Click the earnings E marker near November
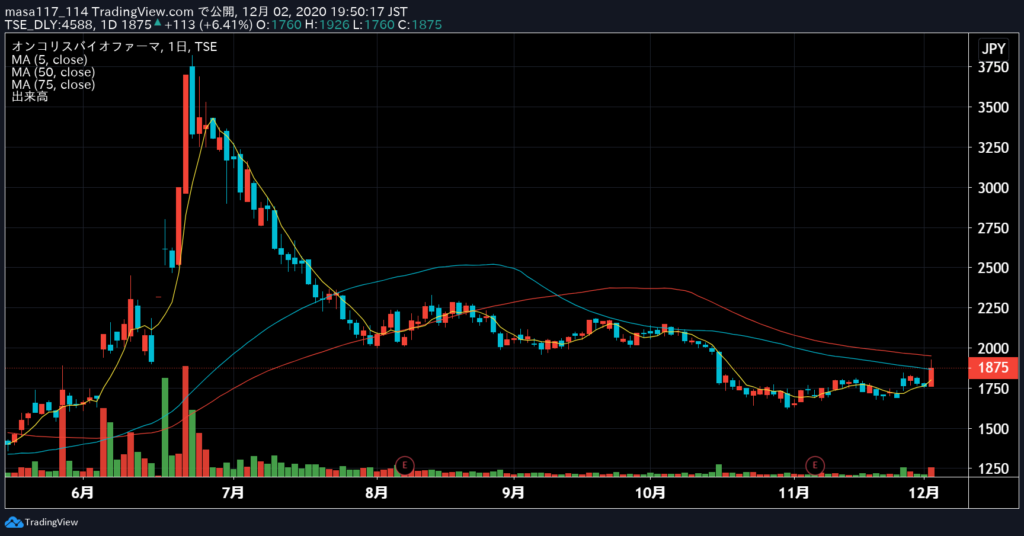The image size is (1024, 536). [814, 465]
